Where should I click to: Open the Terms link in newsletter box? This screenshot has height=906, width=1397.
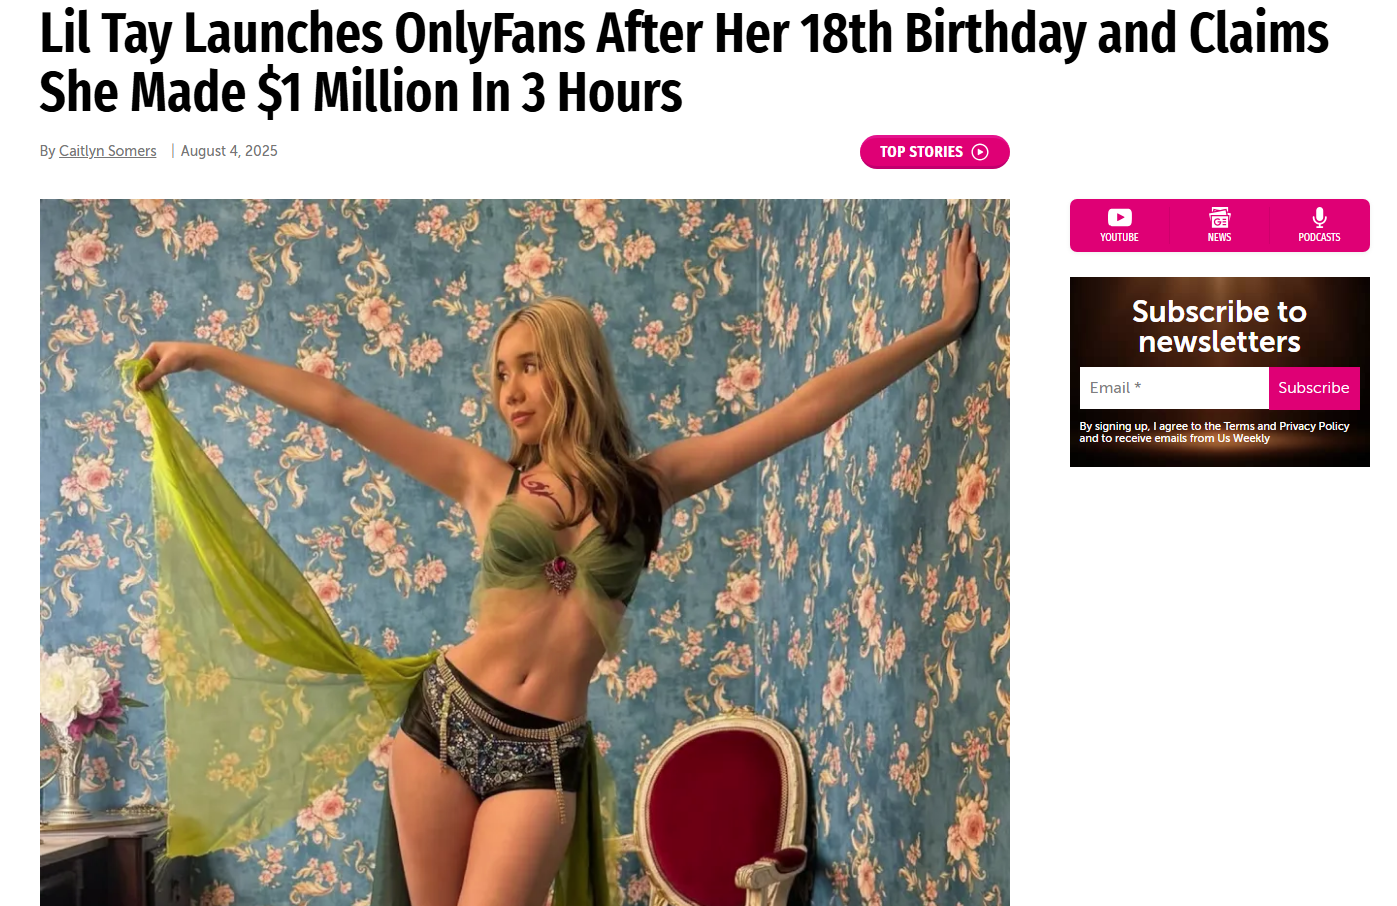tap(1238, 426)
